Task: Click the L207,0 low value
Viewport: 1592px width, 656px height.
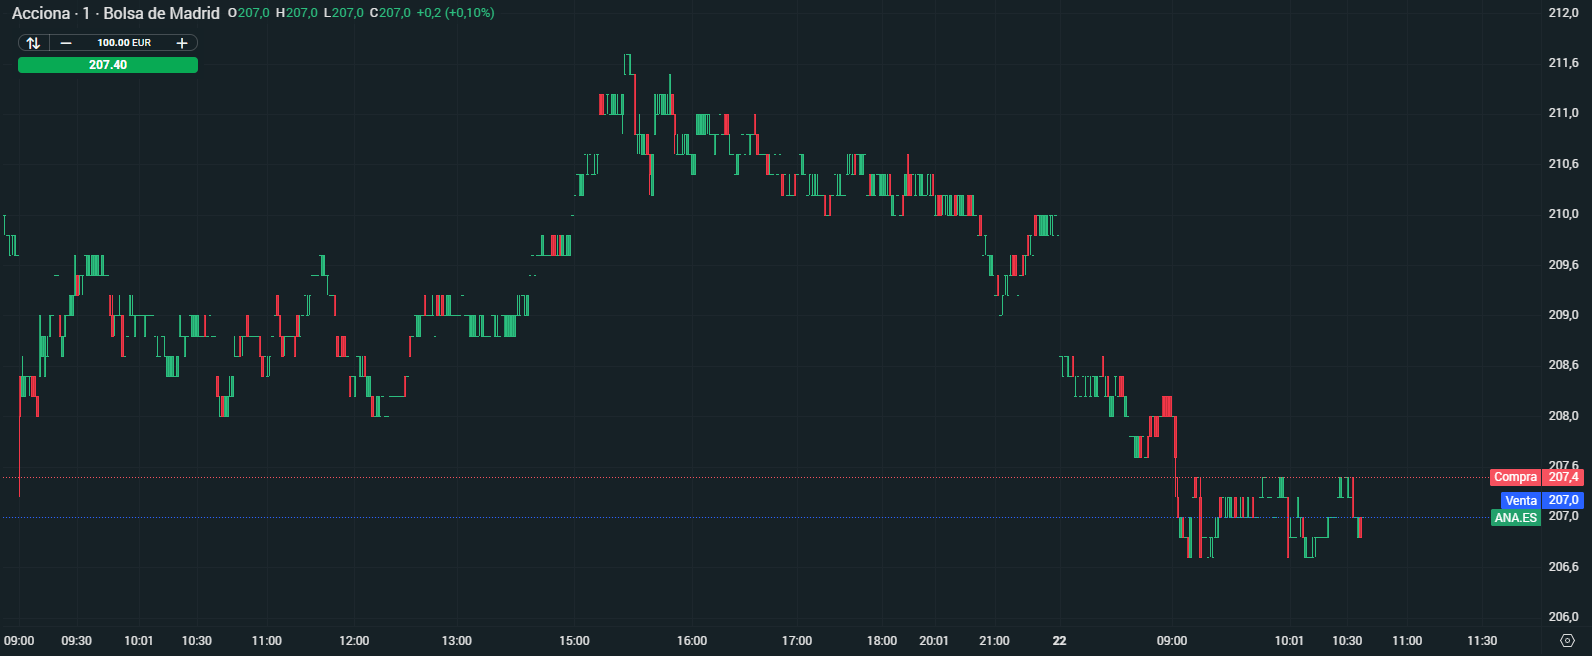Action: click(343, 13)
